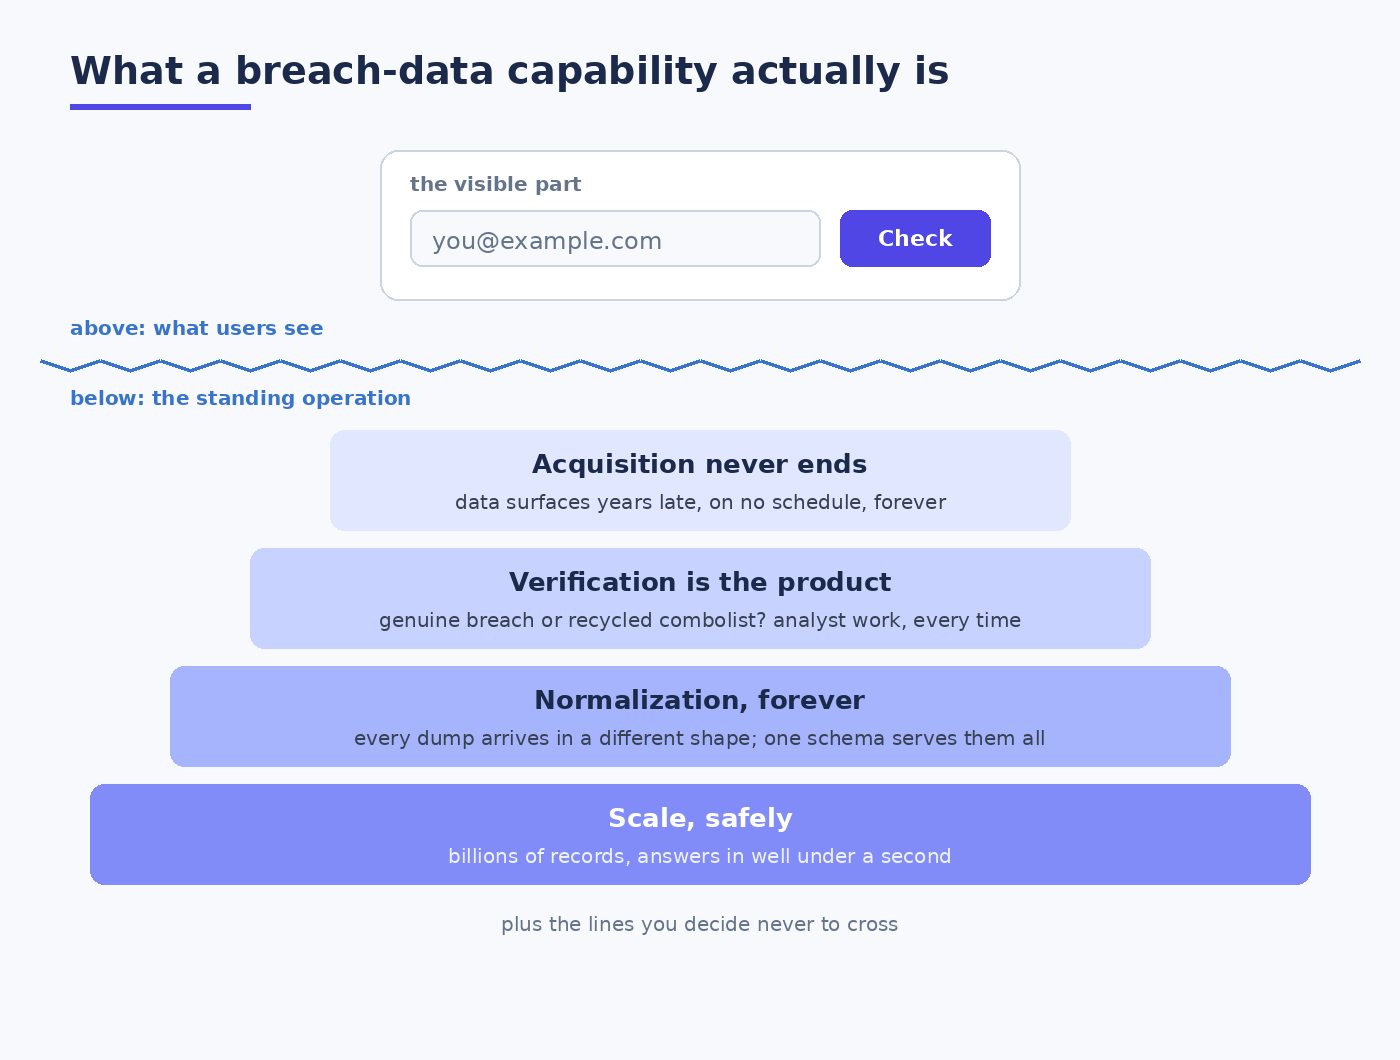This screenshot has height=1060, width=1400.
Task: Select the 'Acquisition never ends' block
Action: pyautogui.click(x=700, y=480)
